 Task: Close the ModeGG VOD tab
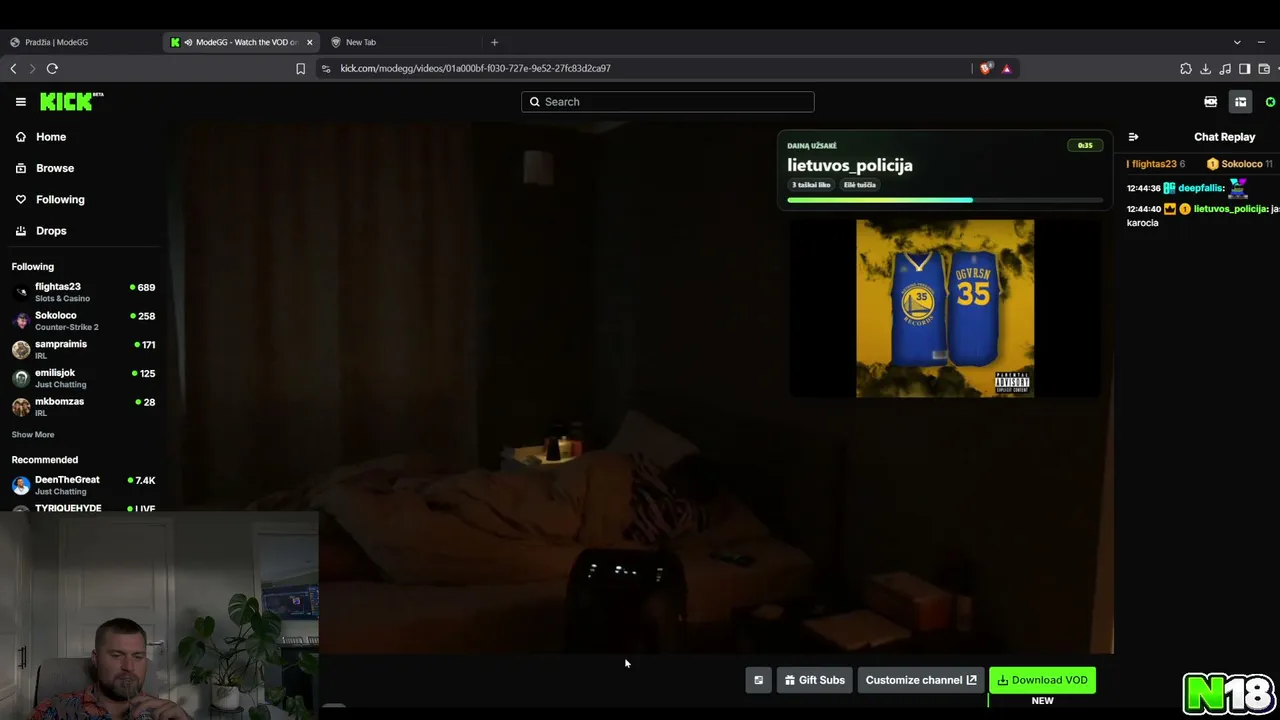coord(309,42)
